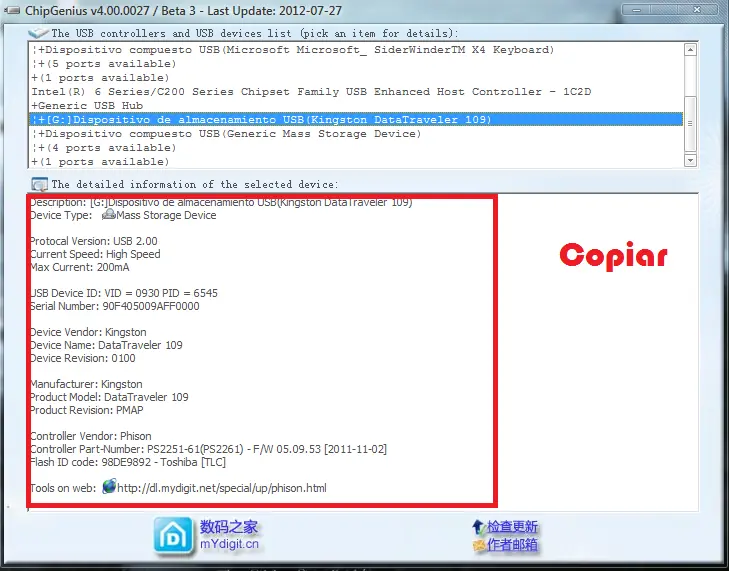Select the Generic USB Hub row
Image resolution: width=729 pixels, height=571 pixels.
(x=356, y=106)
